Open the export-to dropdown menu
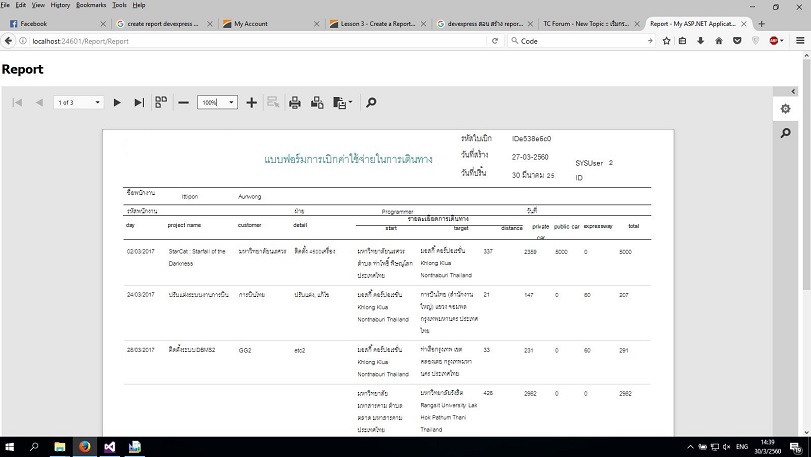Viewport: 811px width, 457px height. click(x=342, y=102)
